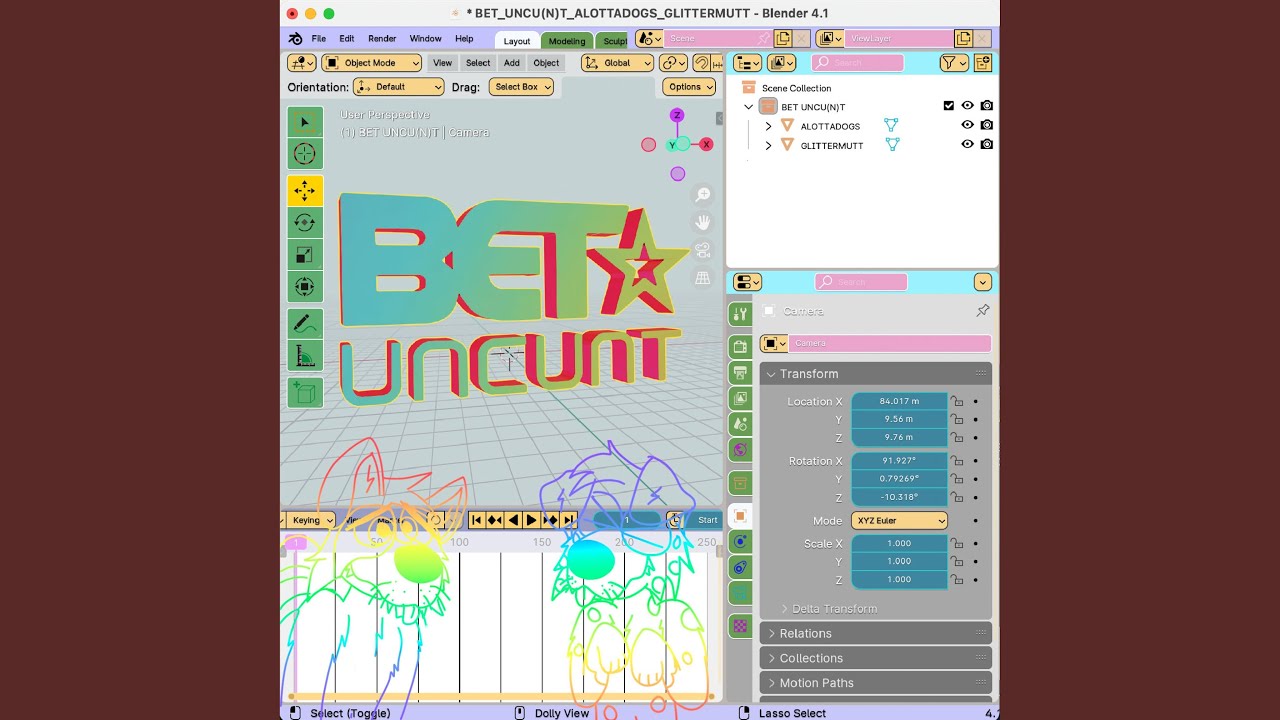Viewport: 1280px width, 720px height.
Task: Click the viewport zoom magnifier icon
Action: (703, 195)
